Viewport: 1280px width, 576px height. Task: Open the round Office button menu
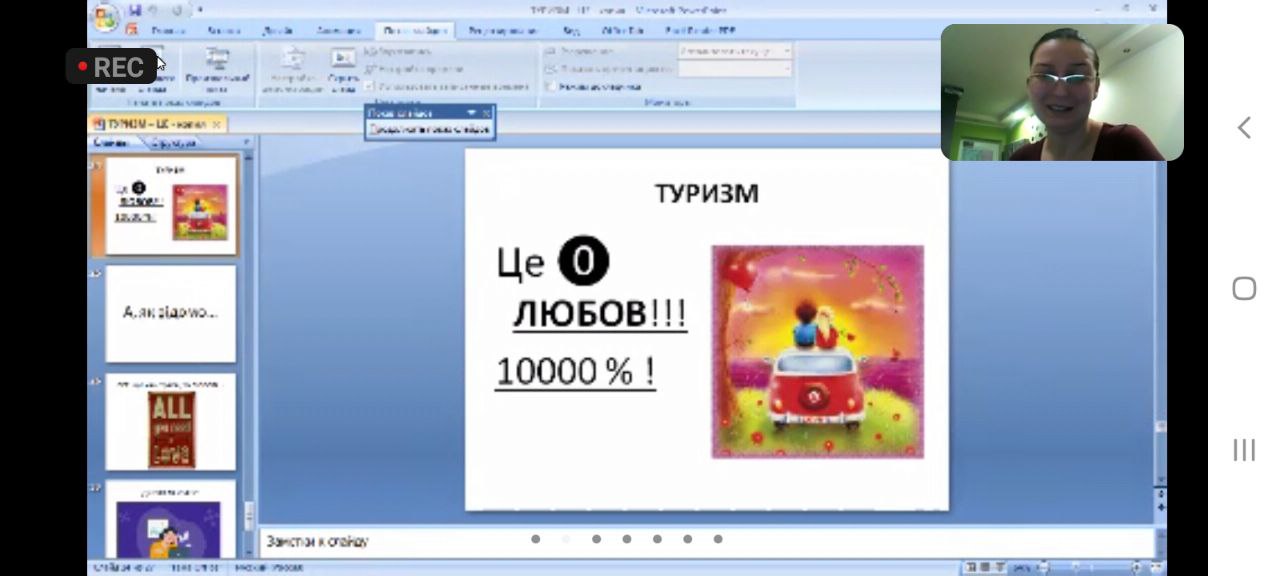pyautogui.click(x=104, y=17)
